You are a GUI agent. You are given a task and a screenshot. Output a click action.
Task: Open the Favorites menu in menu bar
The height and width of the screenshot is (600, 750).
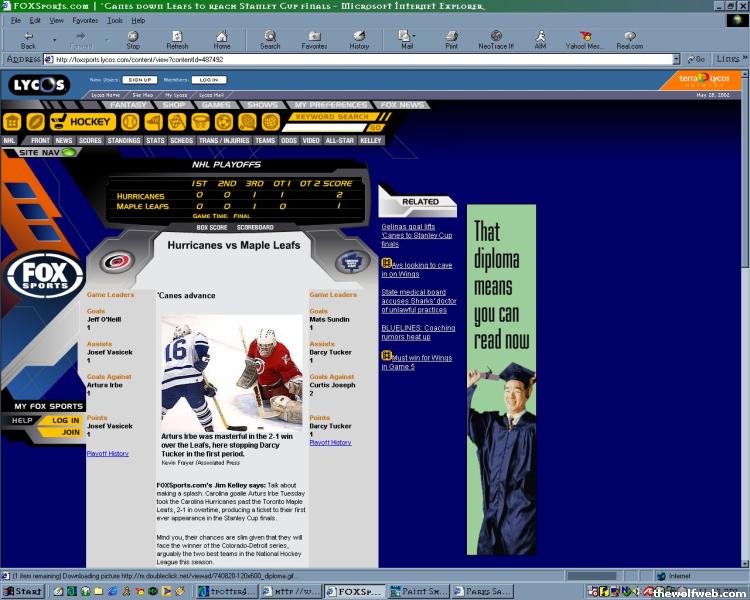tap(85, 20)
